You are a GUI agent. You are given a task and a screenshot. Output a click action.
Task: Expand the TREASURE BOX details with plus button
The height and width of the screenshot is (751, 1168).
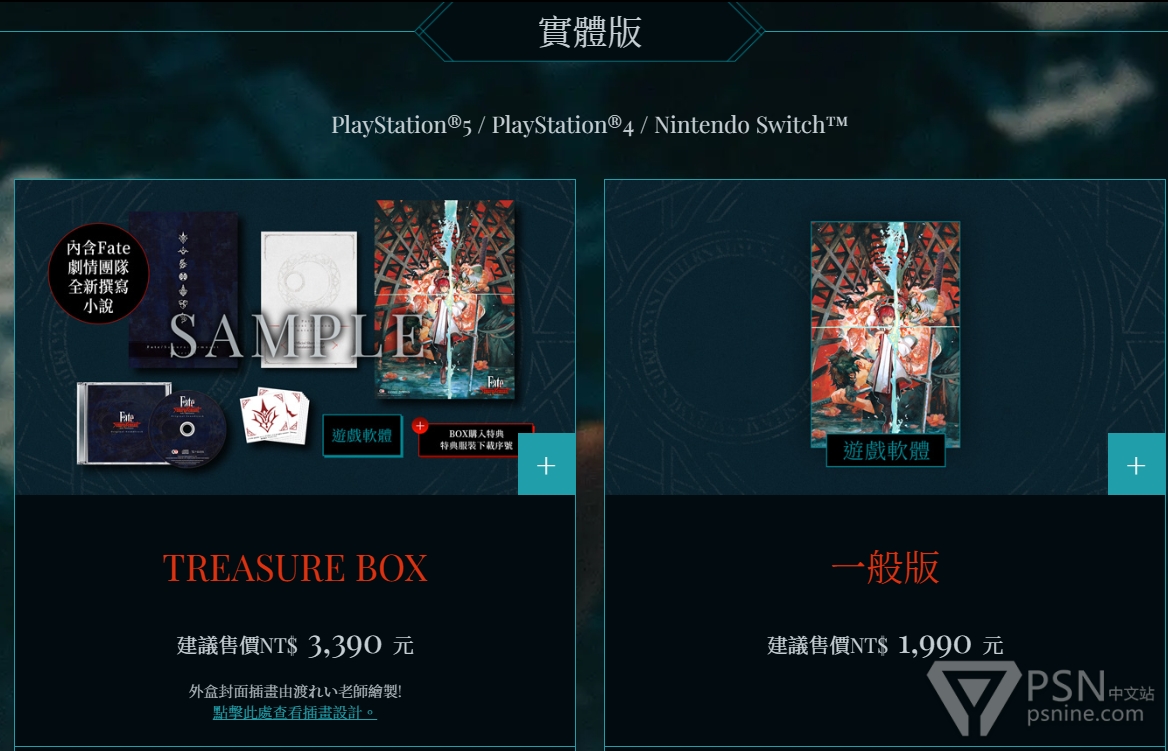(x=546, y=464)
